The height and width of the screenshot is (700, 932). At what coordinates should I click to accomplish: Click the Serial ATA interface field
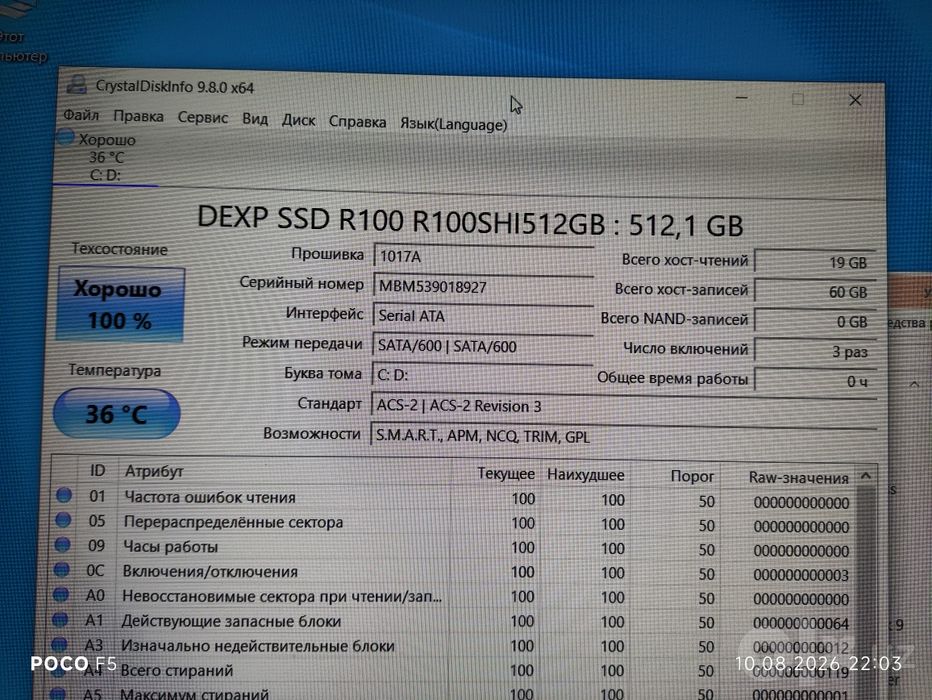click(x=483, y=316)
